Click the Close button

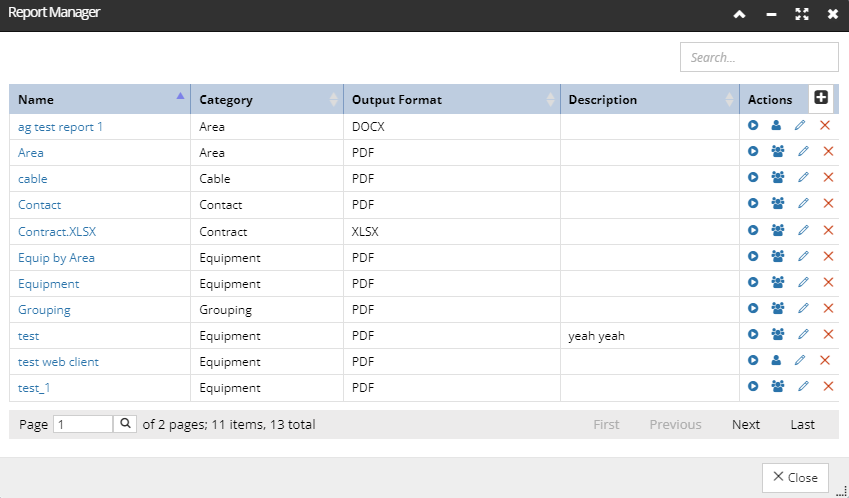pyautogui.click(x=795, y=477)
